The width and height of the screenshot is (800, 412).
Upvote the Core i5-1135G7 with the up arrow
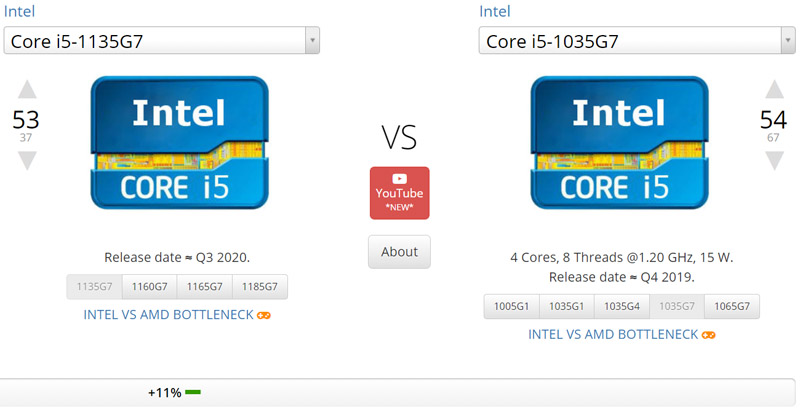click(x=27, y=89)
